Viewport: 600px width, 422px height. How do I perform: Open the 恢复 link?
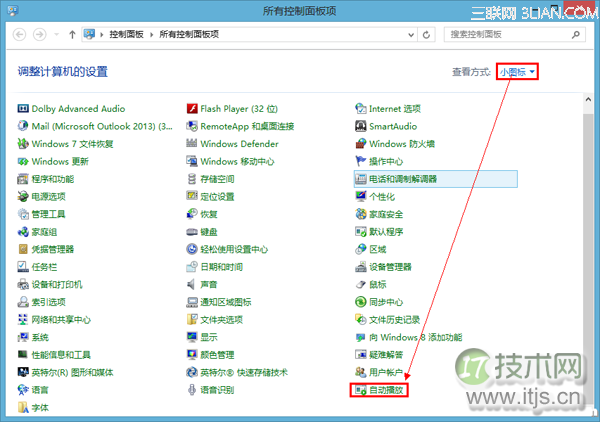click(x=209, y=214)
